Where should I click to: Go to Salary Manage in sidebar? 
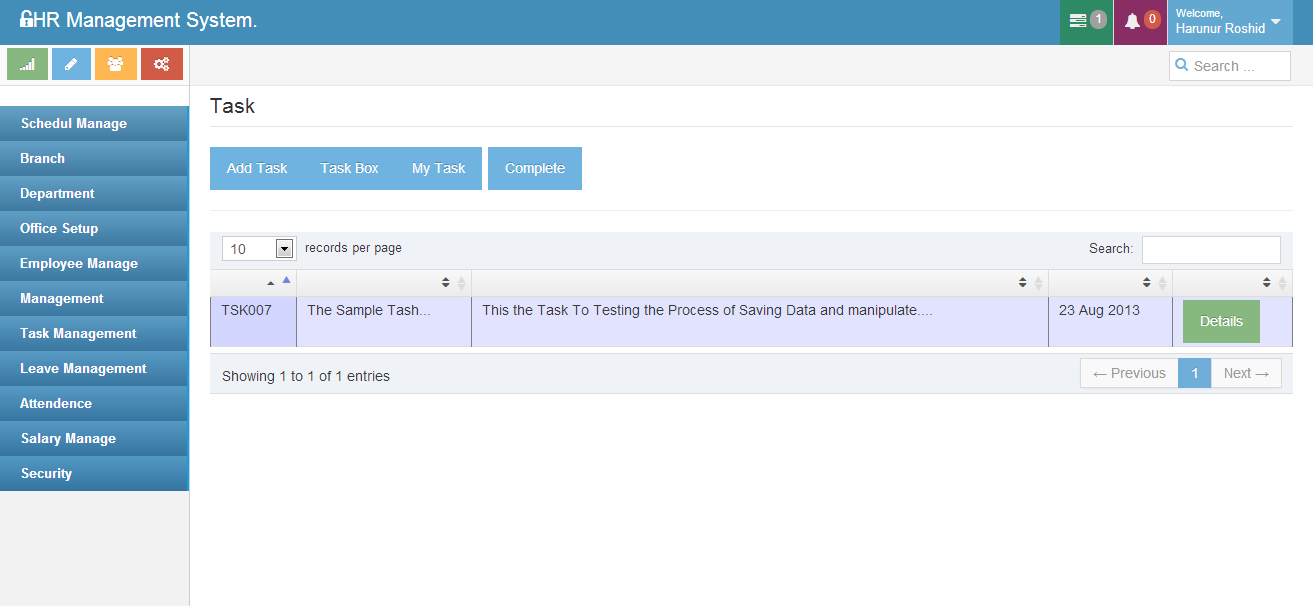[x=68, y=439]
